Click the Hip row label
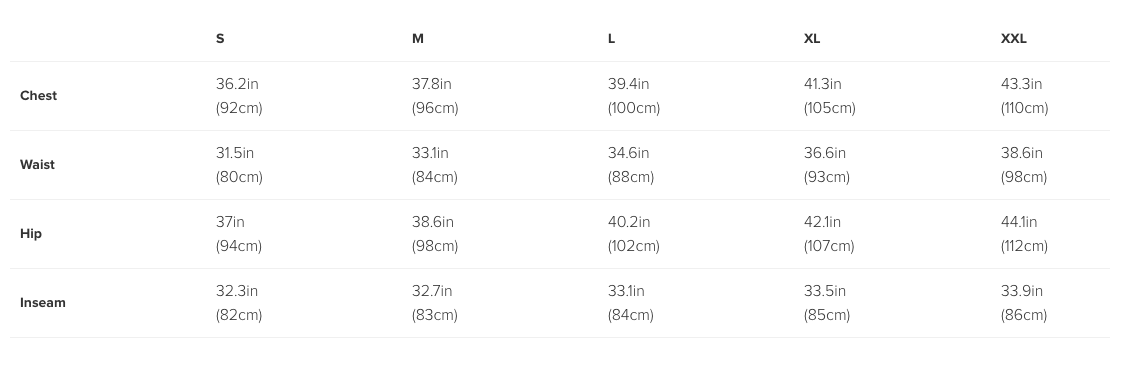The height and width of the screenshot is (368, 1129). click(31, 234)
